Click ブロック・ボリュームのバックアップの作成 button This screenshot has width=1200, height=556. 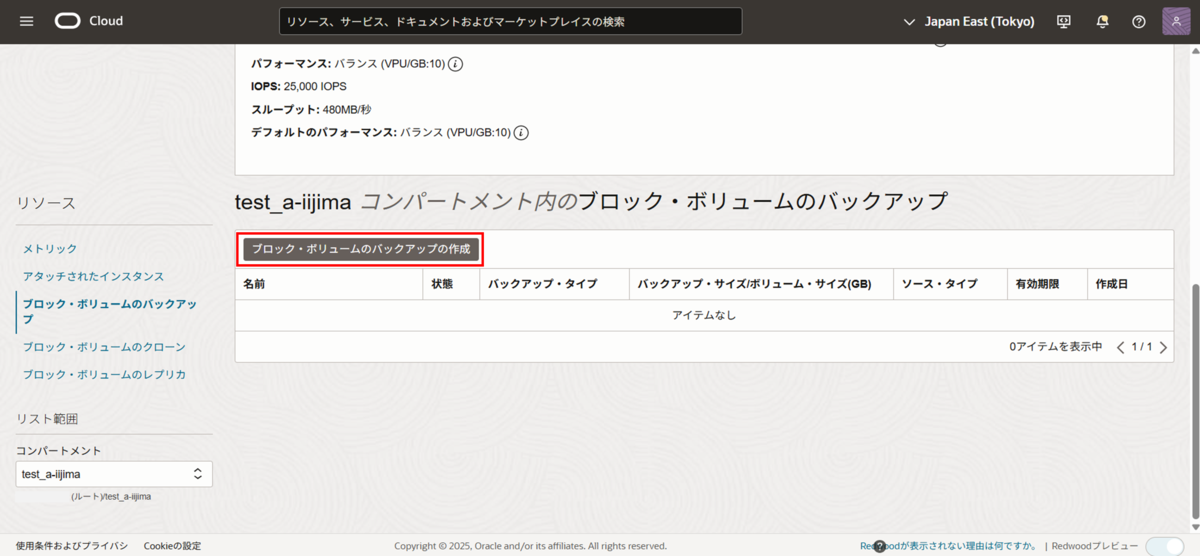point(361,249)
